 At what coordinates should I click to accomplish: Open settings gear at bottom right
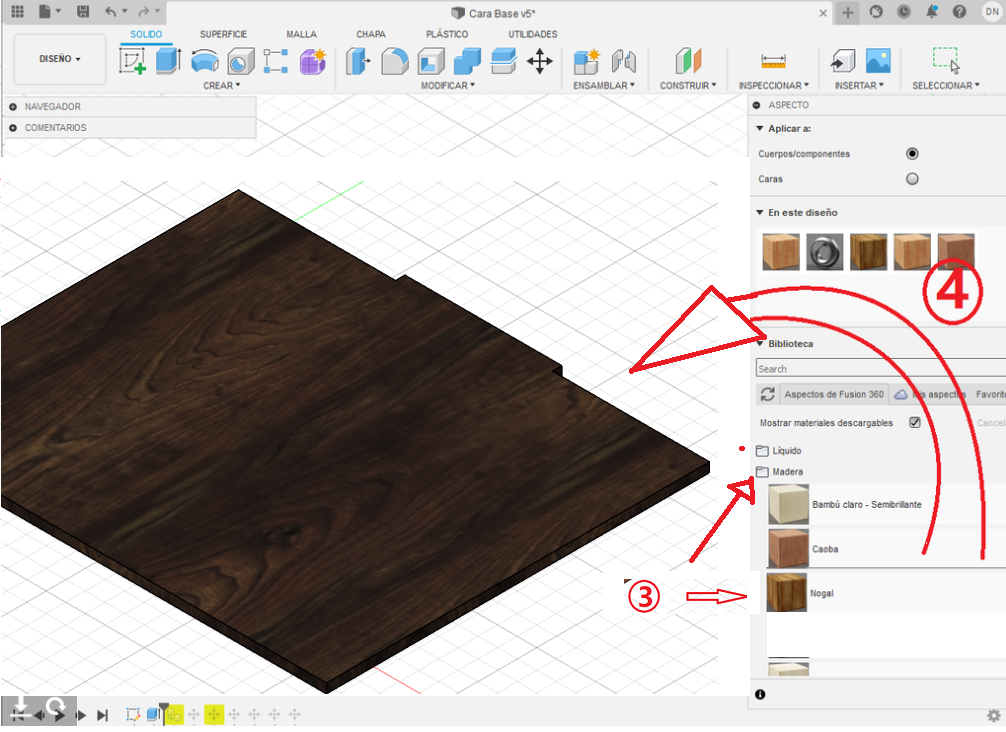tap(994, 715)
